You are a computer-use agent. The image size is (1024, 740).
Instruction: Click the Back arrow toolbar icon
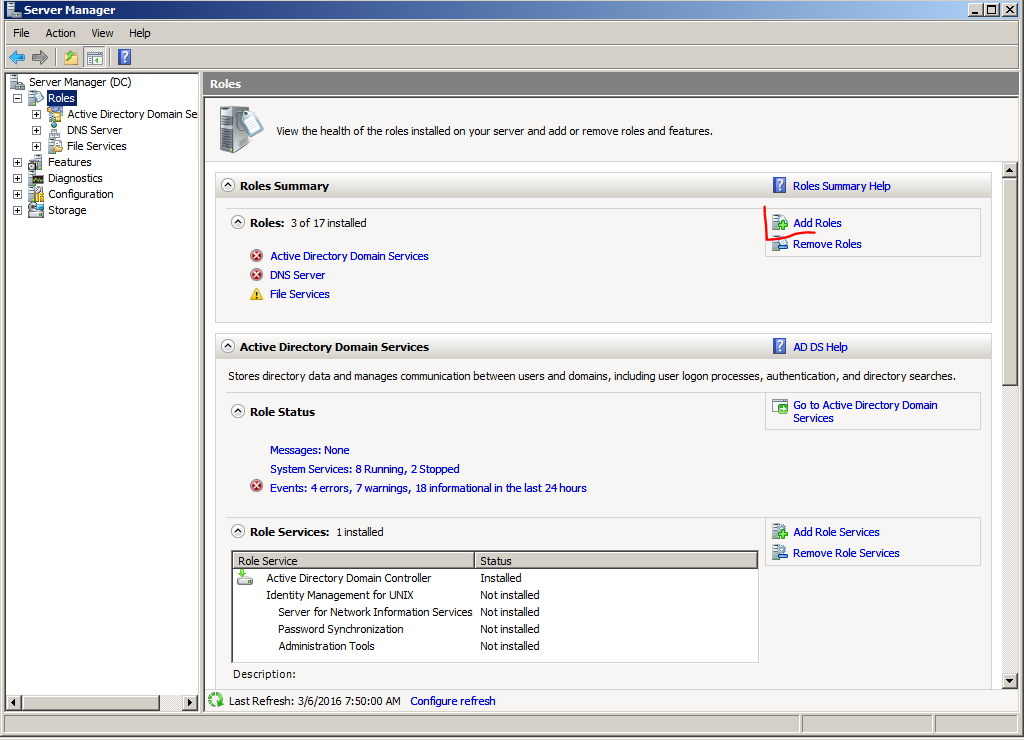(x=17, y=57)
